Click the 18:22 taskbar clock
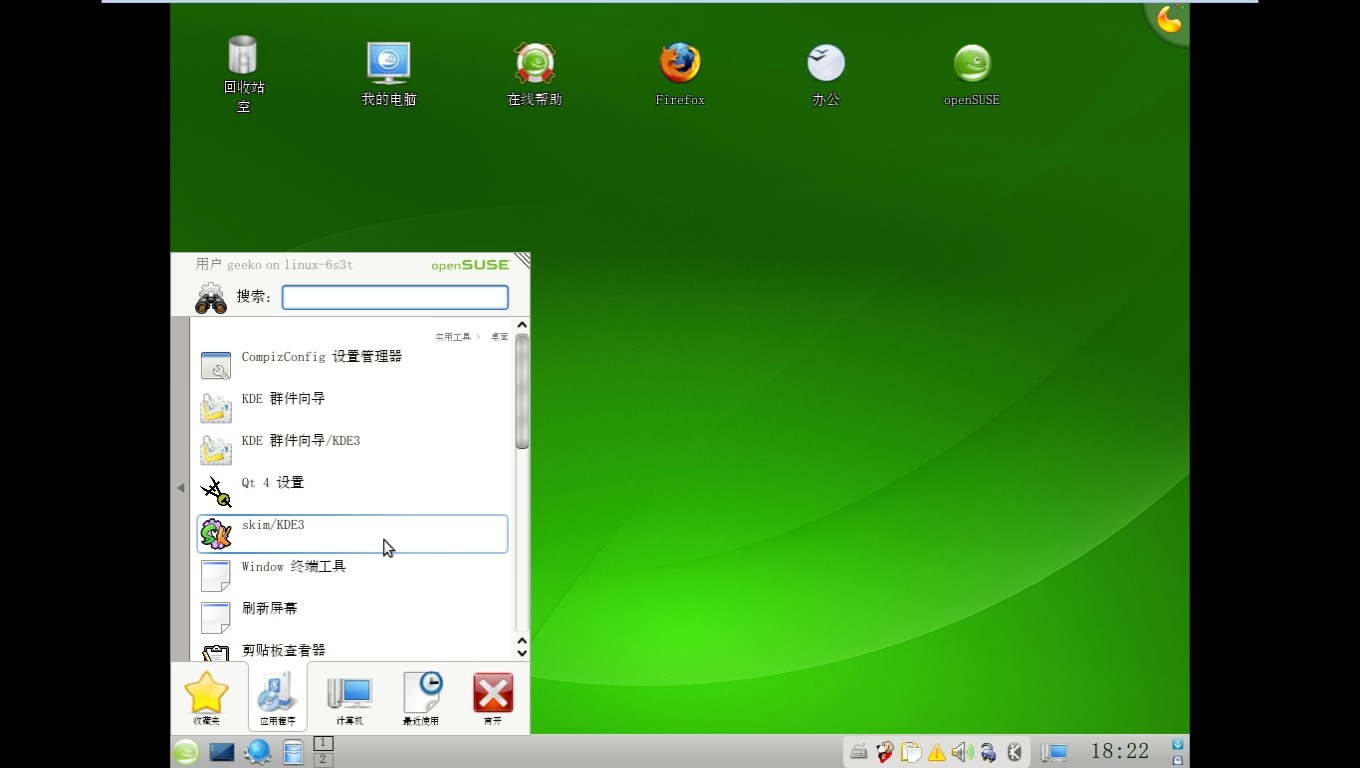 [1120, 751]
